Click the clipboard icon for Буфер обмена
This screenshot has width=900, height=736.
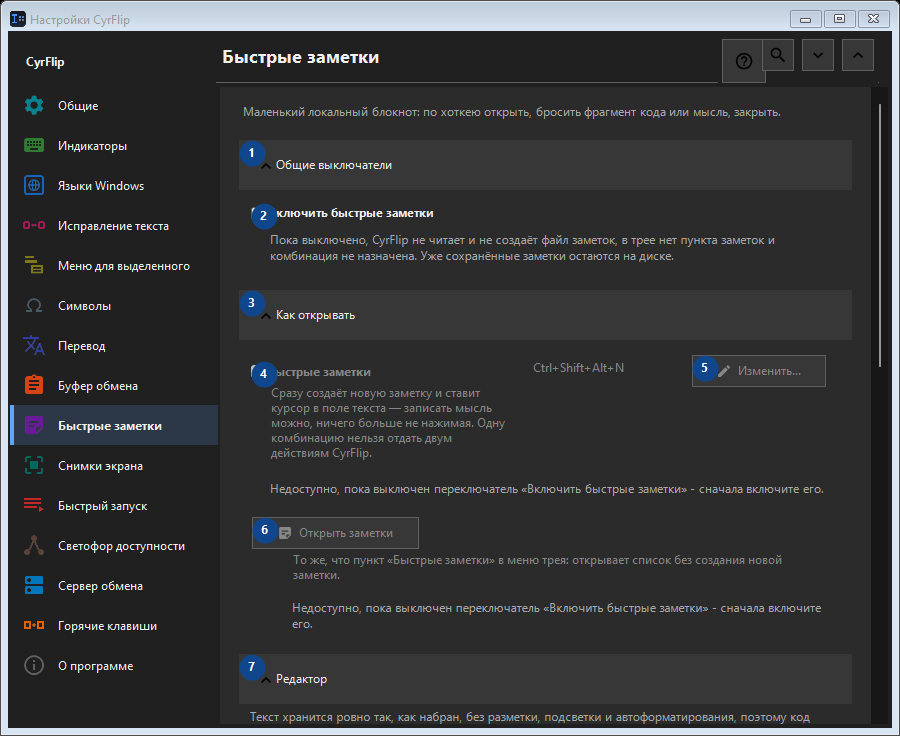(x=34, y=386)
